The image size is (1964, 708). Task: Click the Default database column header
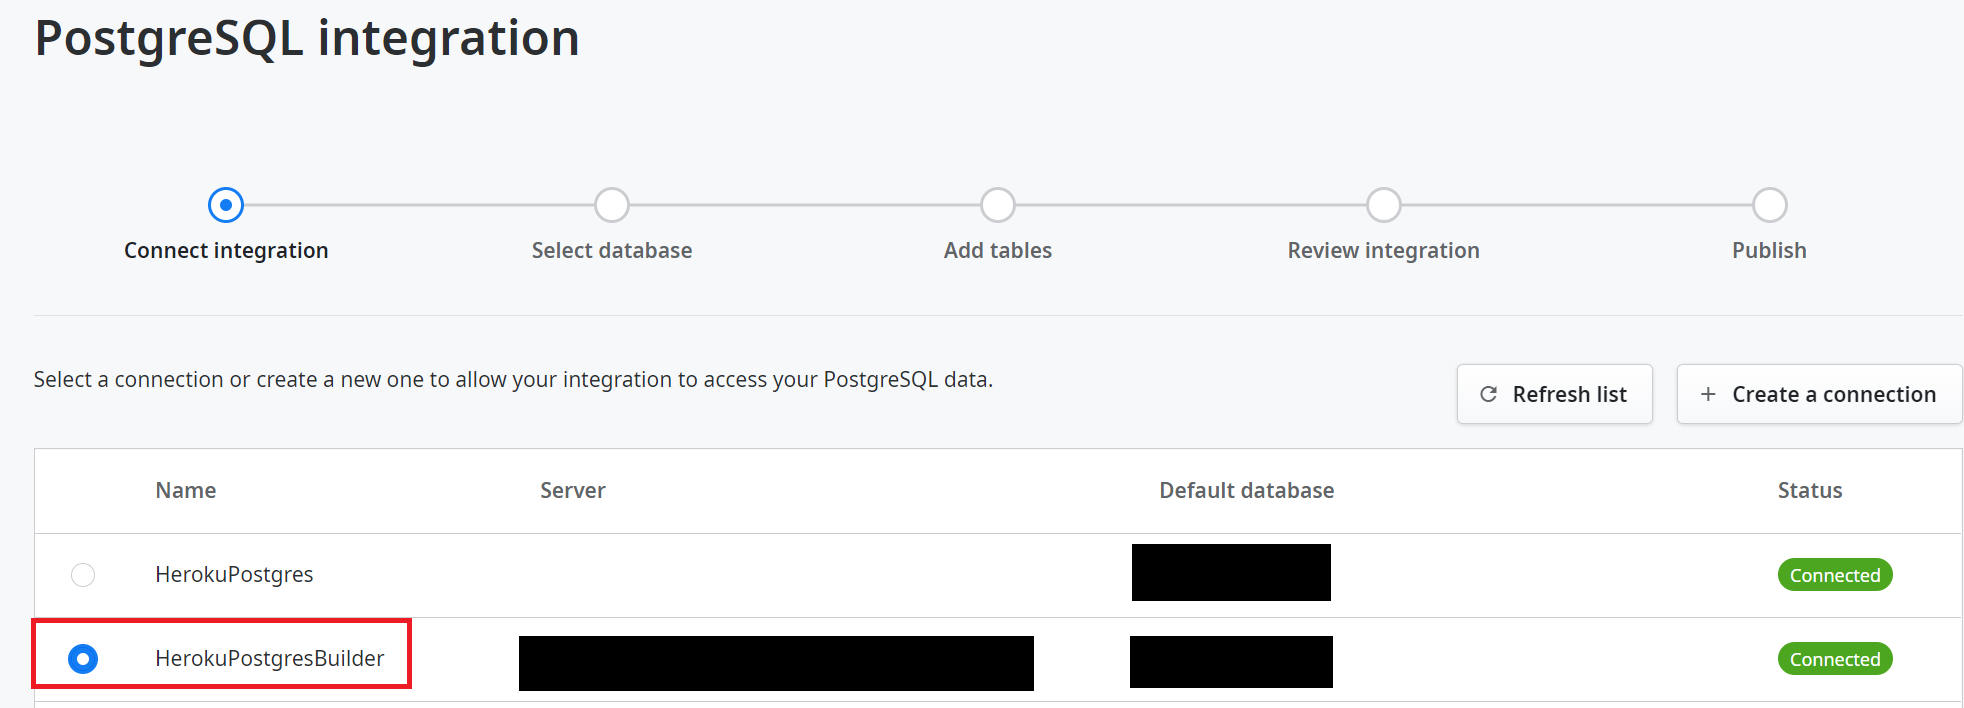click(x=1246, y=490)
